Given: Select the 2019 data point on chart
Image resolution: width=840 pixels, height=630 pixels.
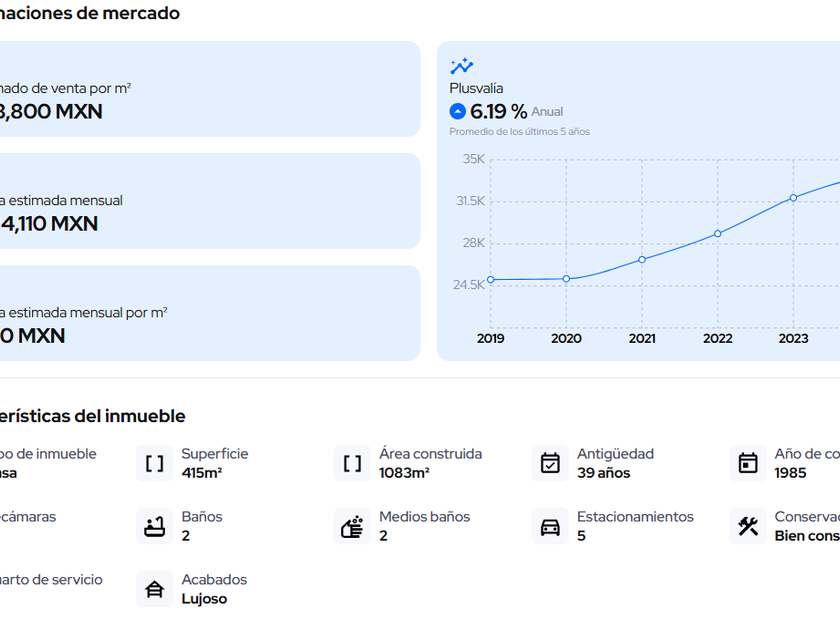Looking at the screenshot, I should (491, 280).
